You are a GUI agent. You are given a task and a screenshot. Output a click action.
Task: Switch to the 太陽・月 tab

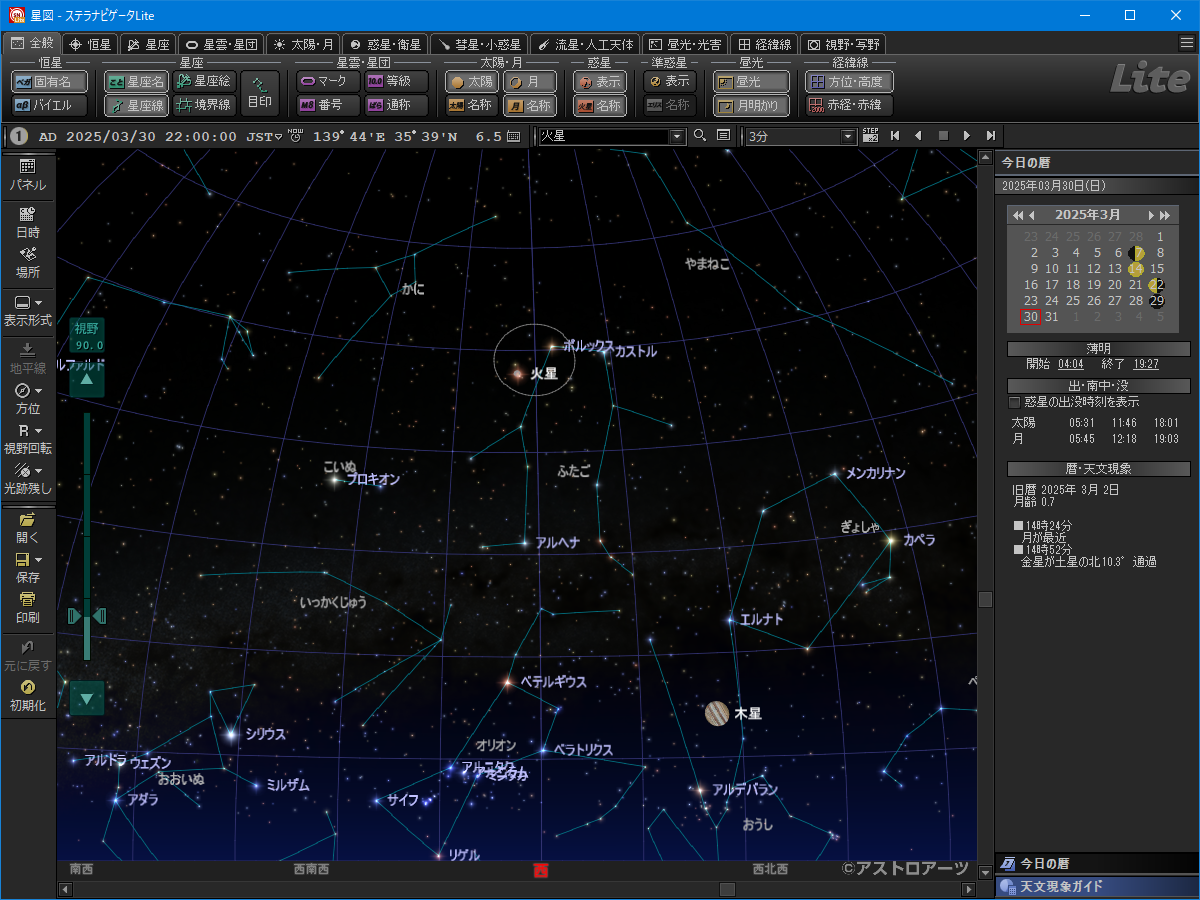point(303,44)
